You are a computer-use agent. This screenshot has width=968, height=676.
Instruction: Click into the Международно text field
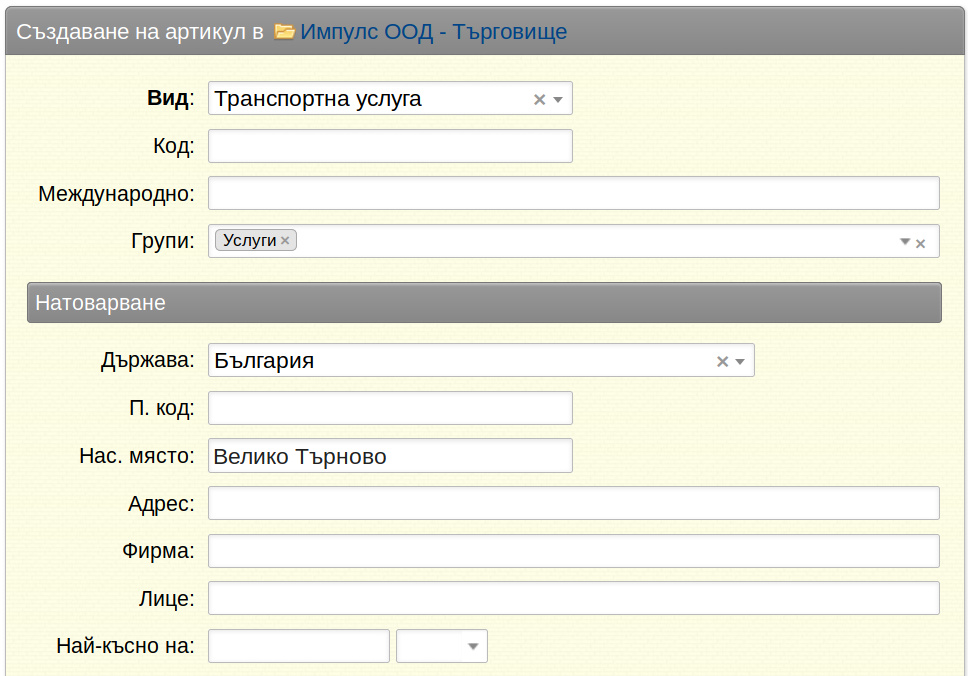[574, 193]
